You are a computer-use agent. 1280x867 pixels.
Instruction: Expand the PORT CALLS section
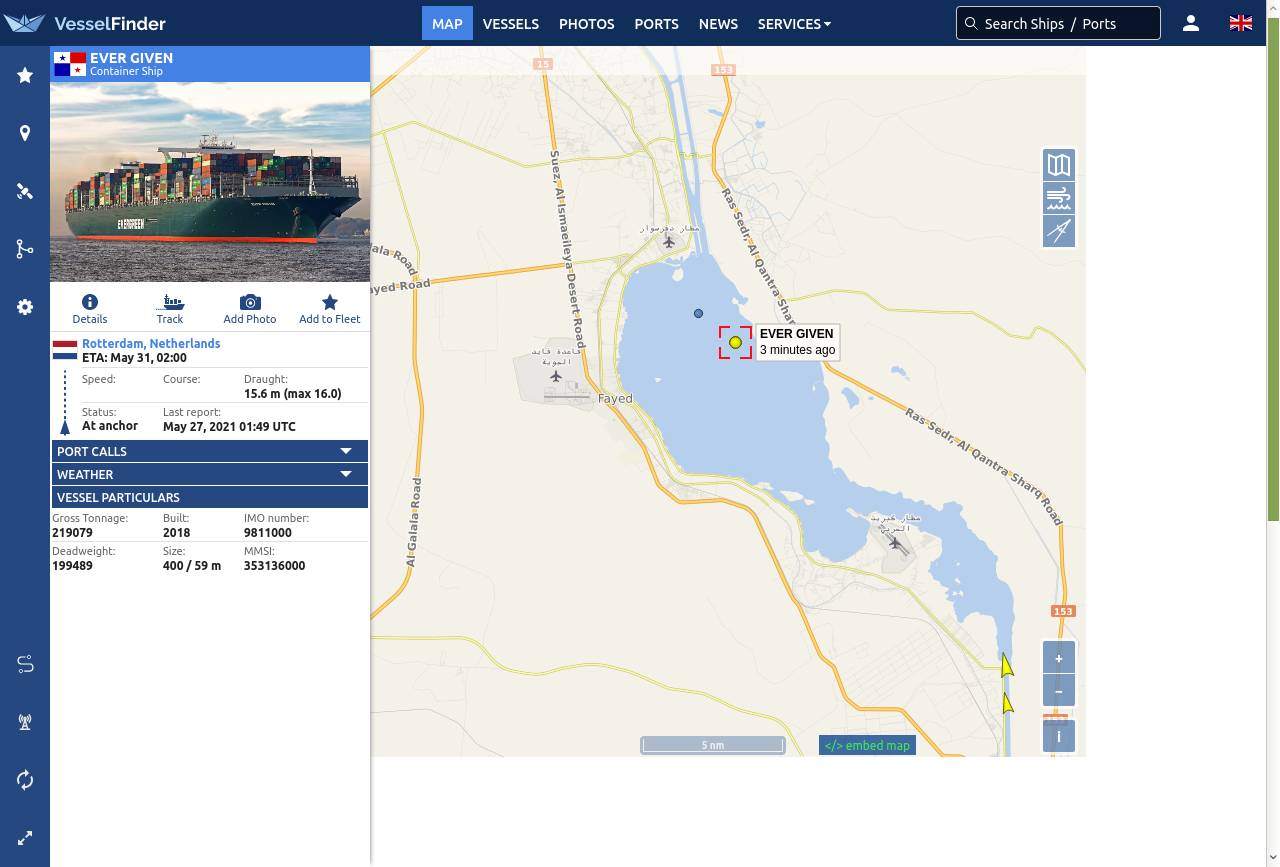(210, 451)
